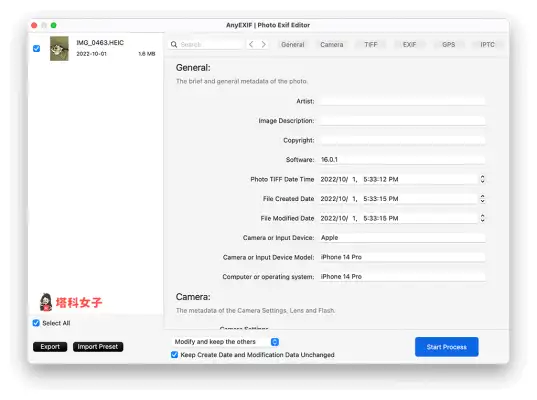Click the Software field showing 16.0.1
Viewport: 537px width, 400px height.
402,160
